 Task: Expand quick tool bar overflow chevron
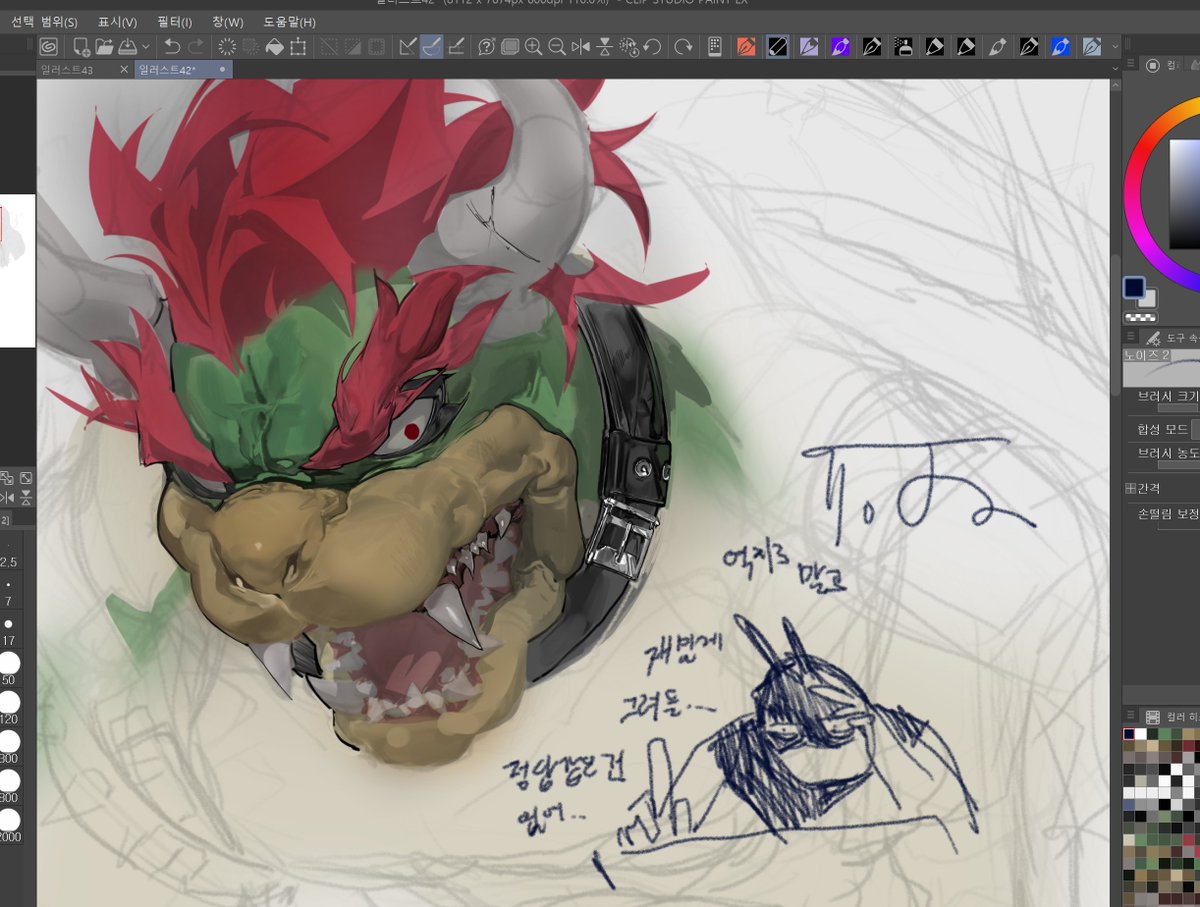(x=1115, y=46)
